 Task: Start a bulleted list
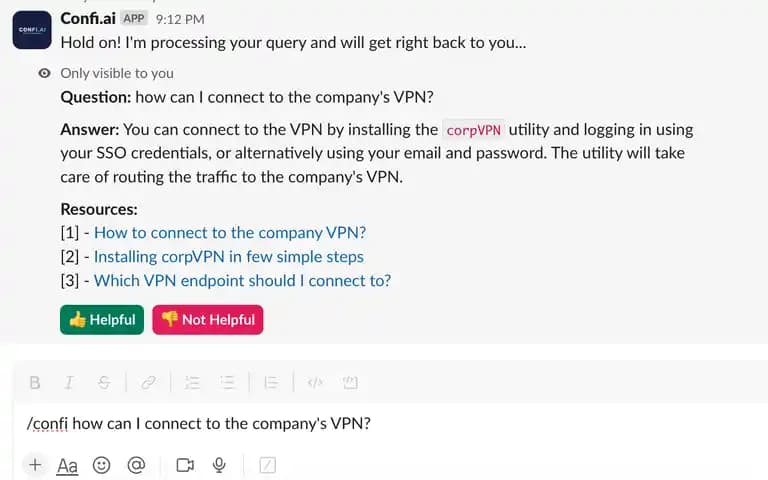pyautogui.click(x=227, y=383)
